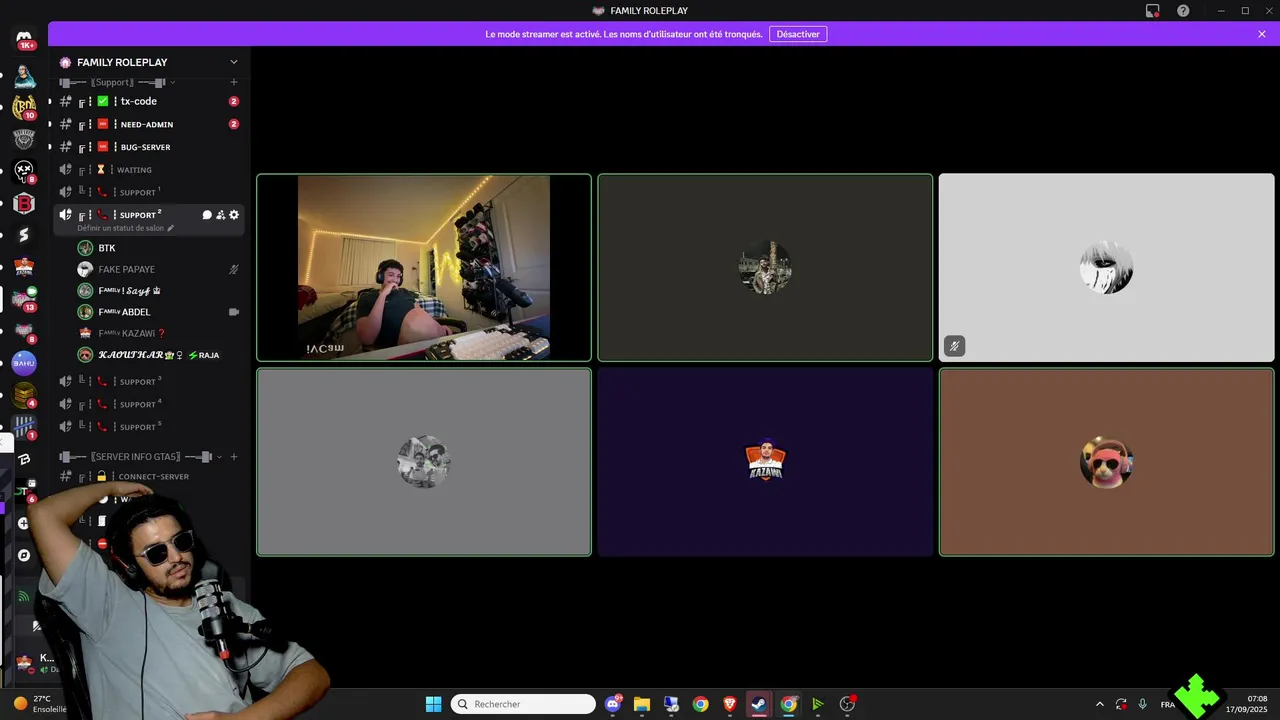Join SUPPORT 1 voice channel
Screen dimensions: 1280x720
(x=148, y=192)
